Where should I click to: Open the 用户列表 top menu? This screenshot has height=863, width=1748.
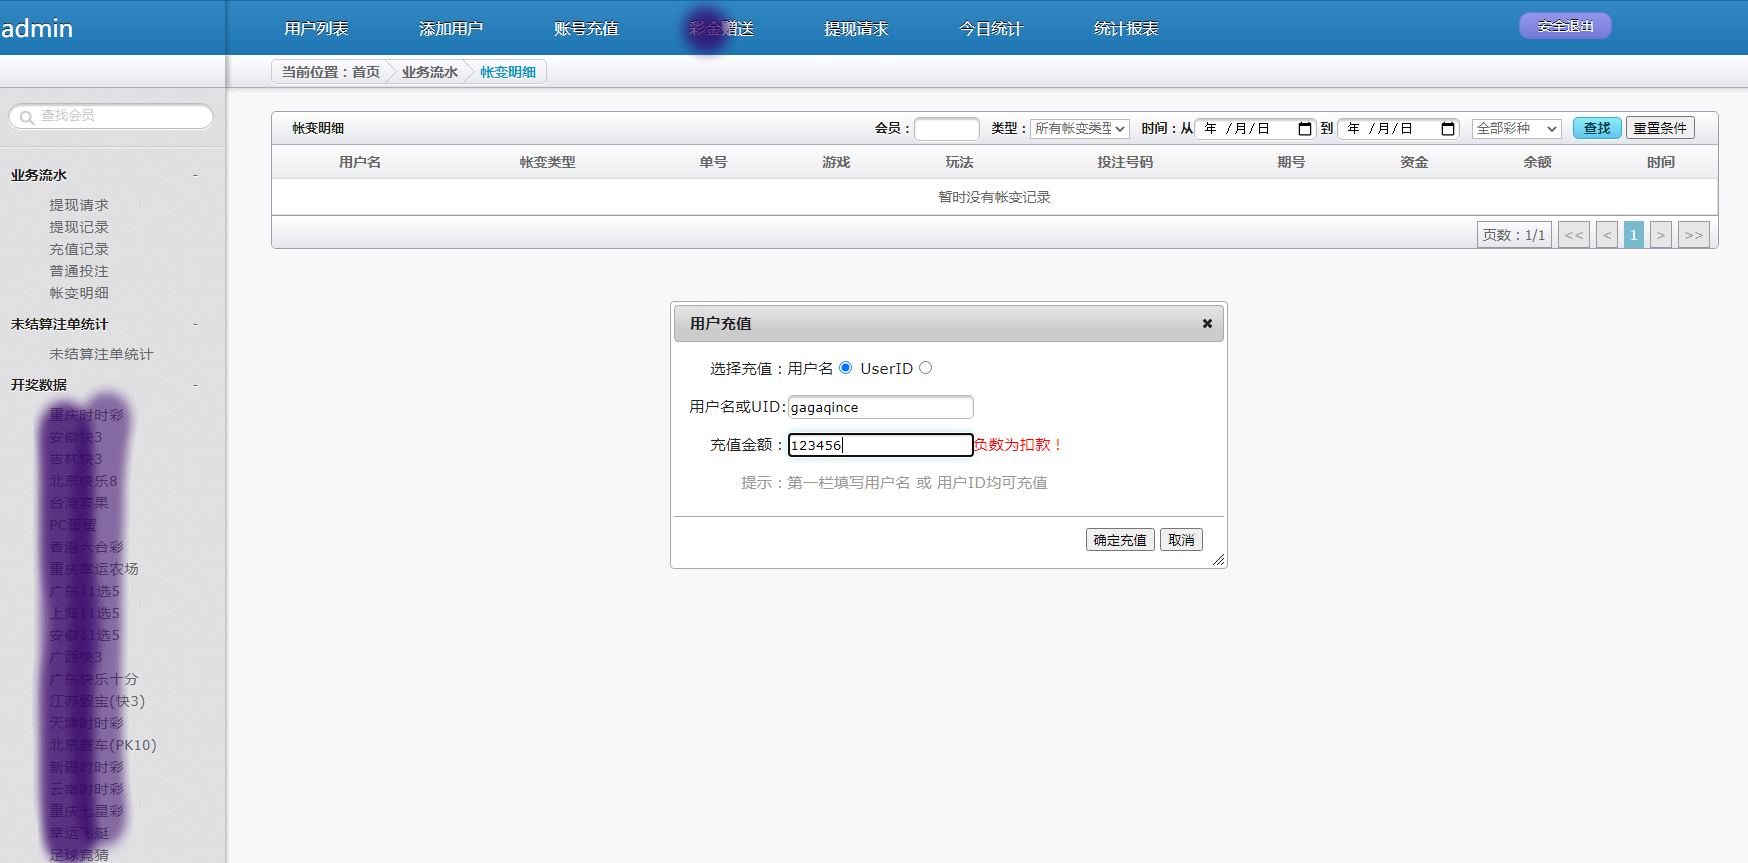tap(316, 29)
